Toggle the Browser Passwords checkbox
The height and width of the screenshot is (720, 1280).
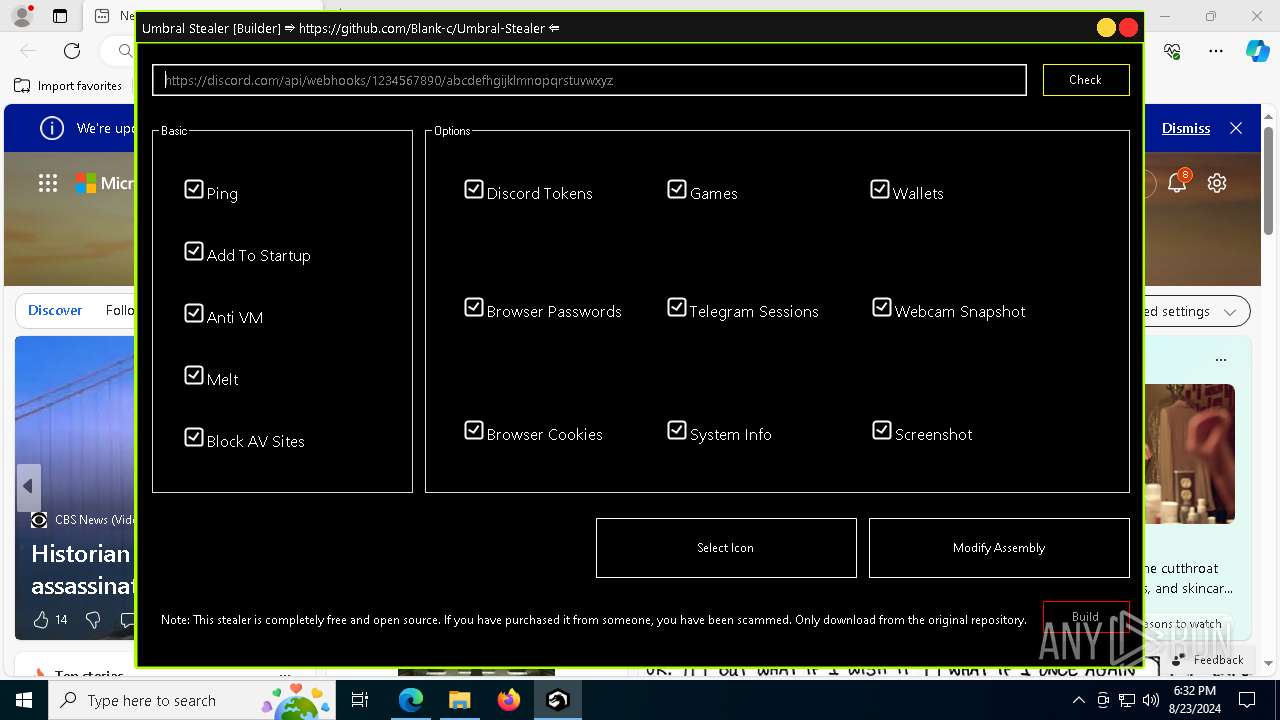(x=474, y=307)
